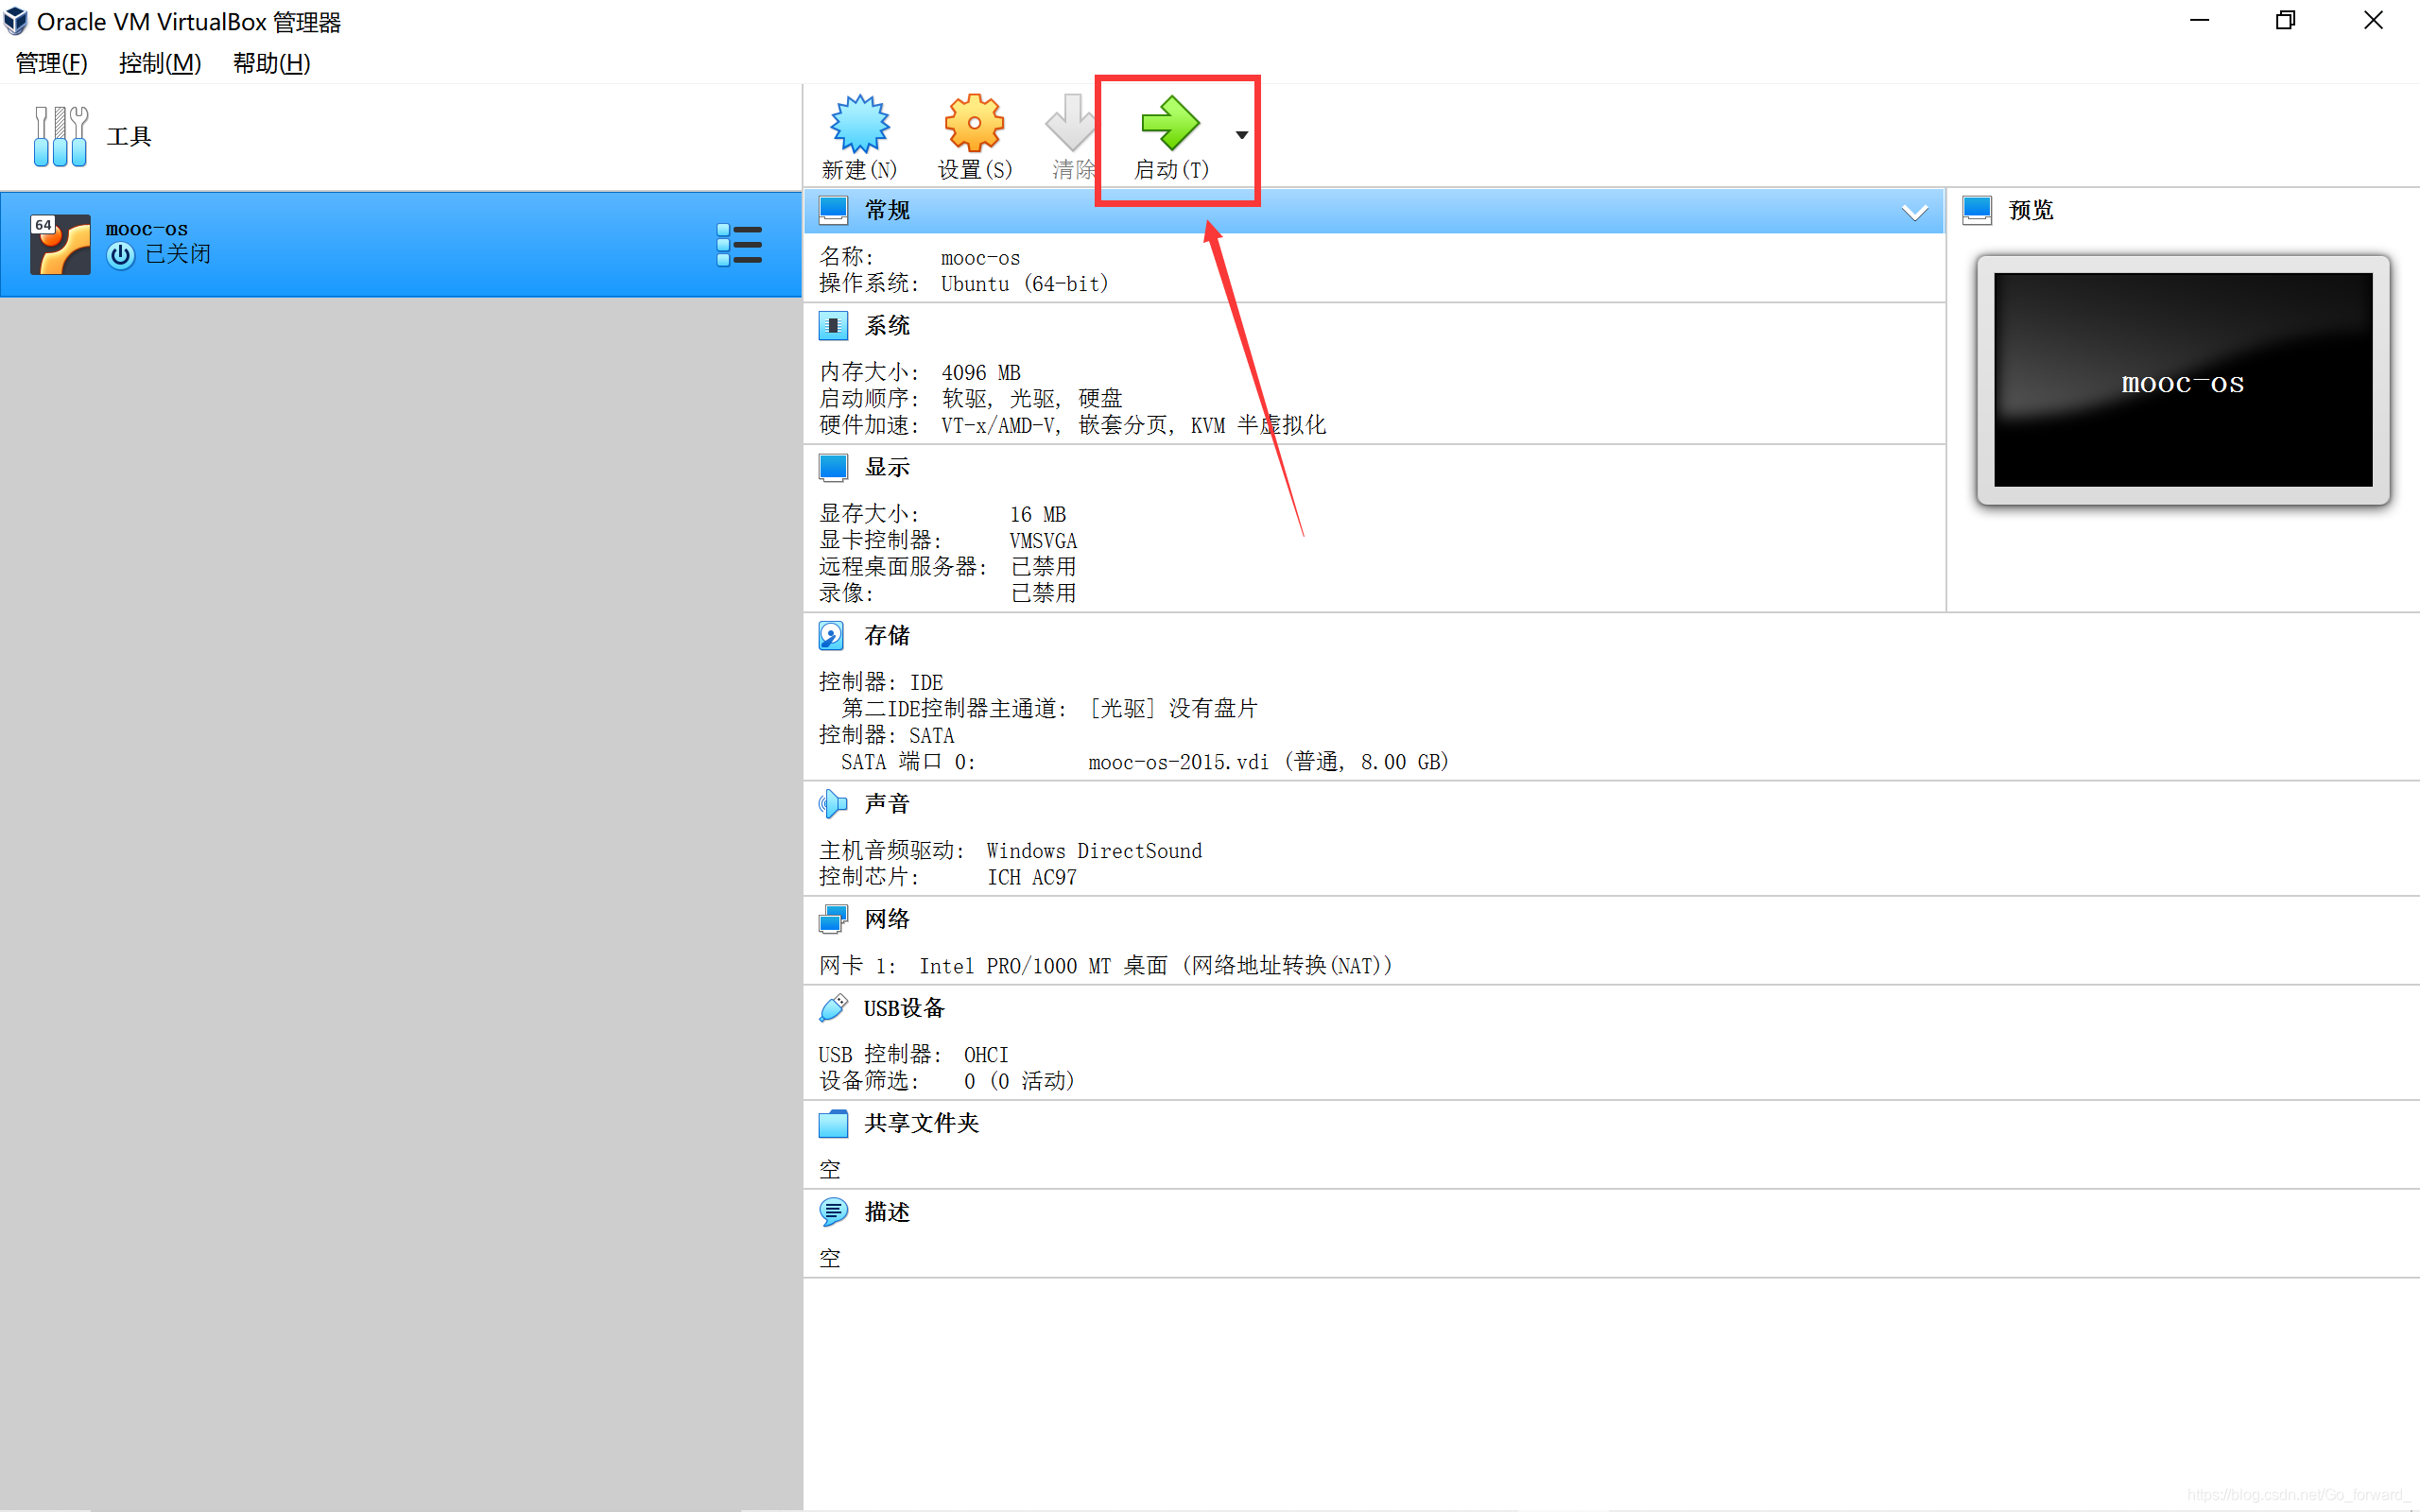This screenshot has width=2420, height=1512.
Task: Click the 声音 speaker icon
Action: (x=833, y=803)
